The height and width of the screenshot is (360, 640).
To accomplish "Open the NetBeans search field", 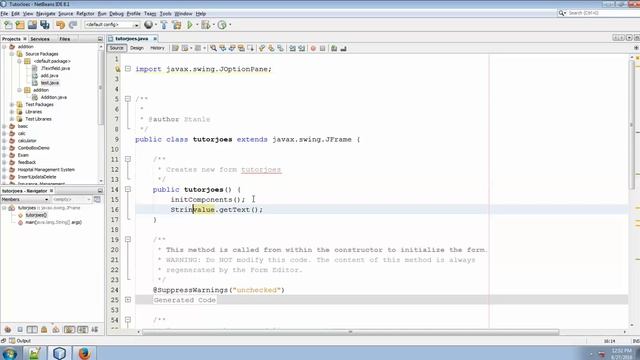I will click(601, 13).
